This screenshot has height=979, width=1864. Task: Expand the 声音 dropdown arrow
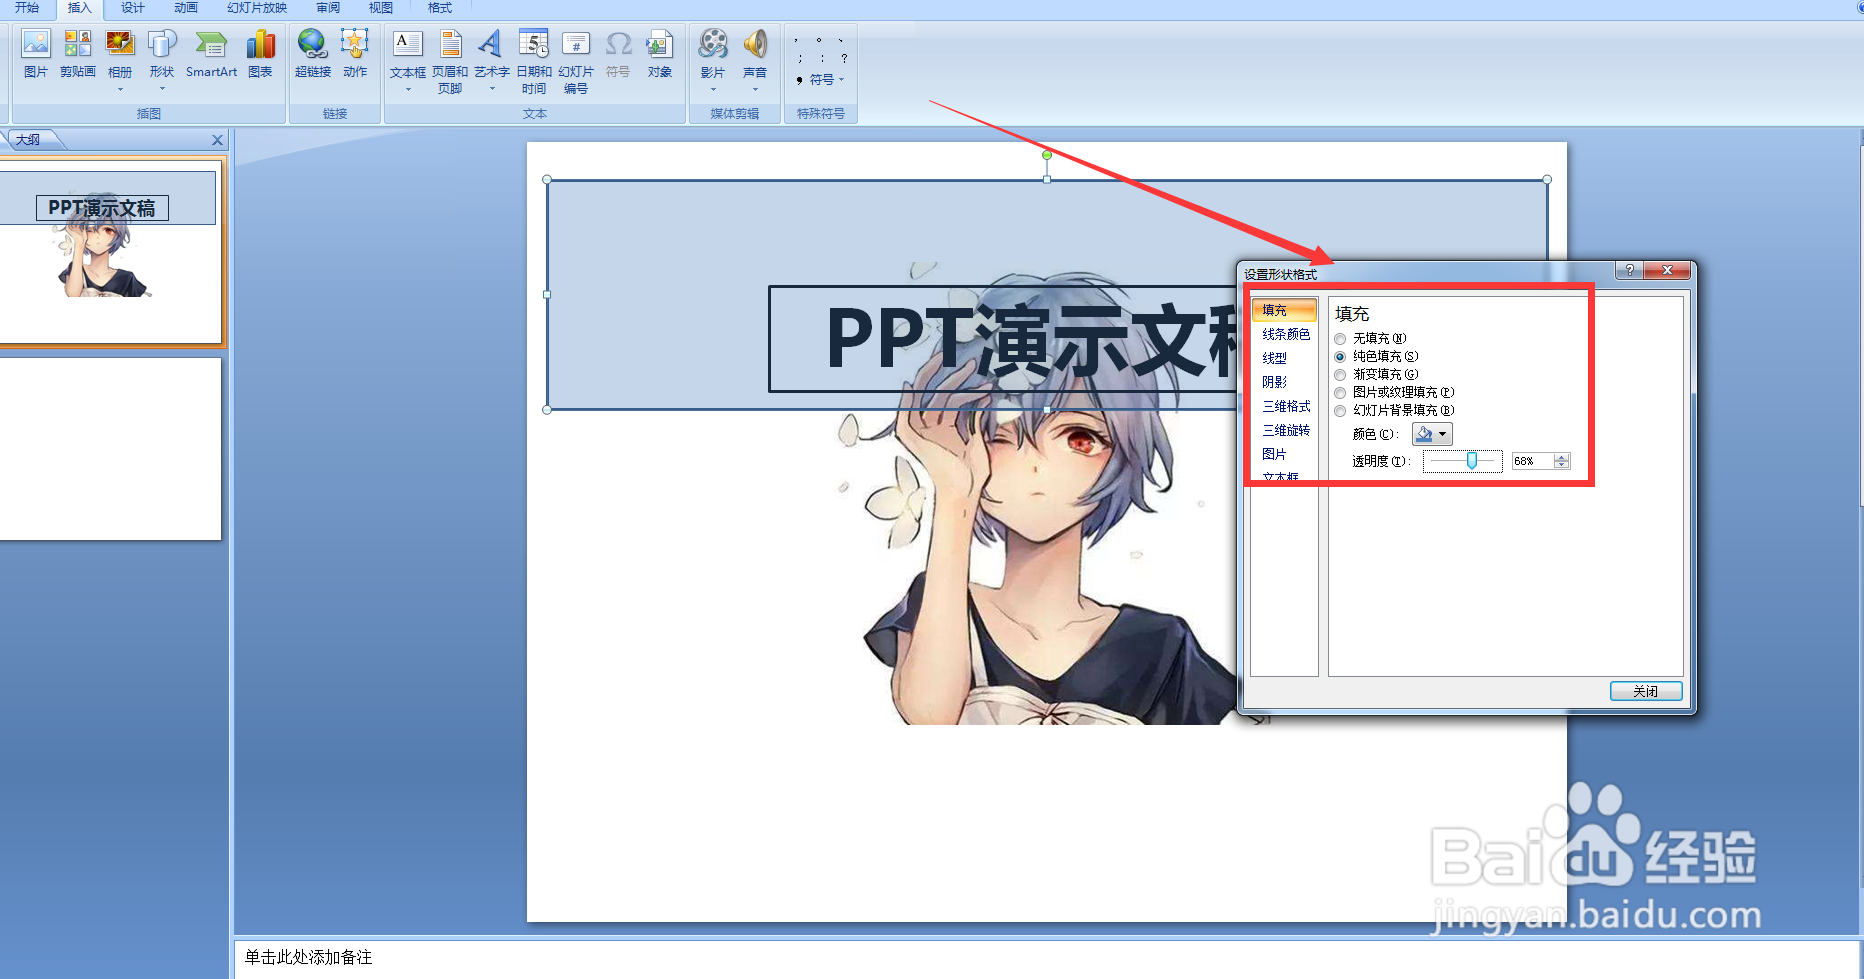coord(755,89)
